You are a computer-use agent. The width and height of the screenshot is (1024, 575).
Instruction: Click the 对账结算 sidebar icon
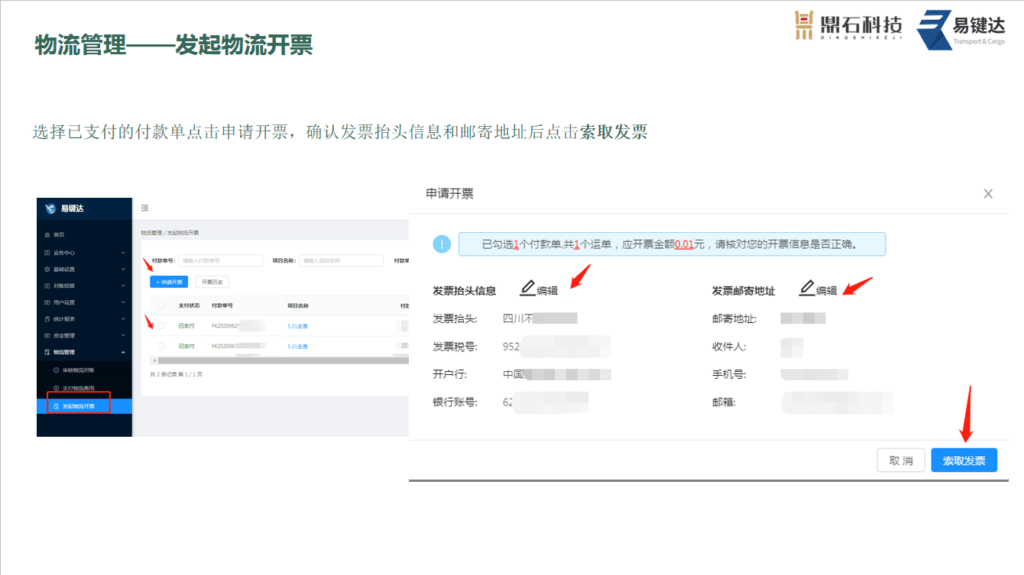coord(47,286)
